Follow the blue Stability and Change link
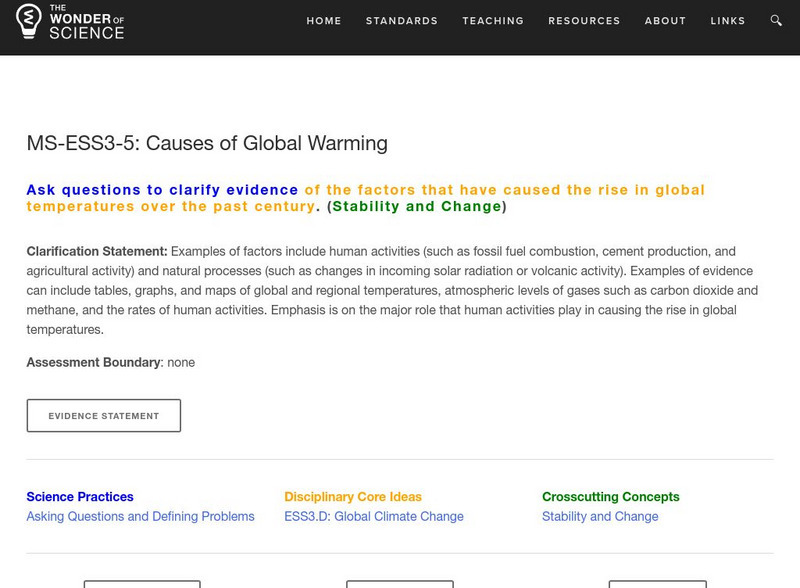Image resolution: width=800 pixels, height=588 pixels. 600,517
